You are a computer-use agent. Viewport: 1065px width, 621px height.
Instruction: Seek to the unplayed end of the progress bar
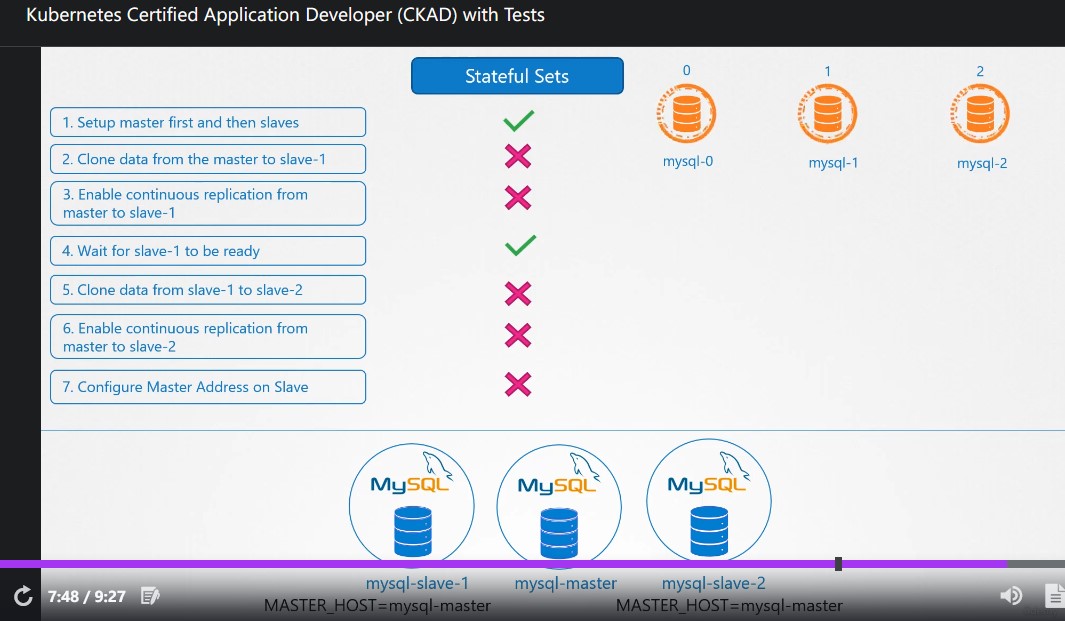click(x=1035, y=564)
